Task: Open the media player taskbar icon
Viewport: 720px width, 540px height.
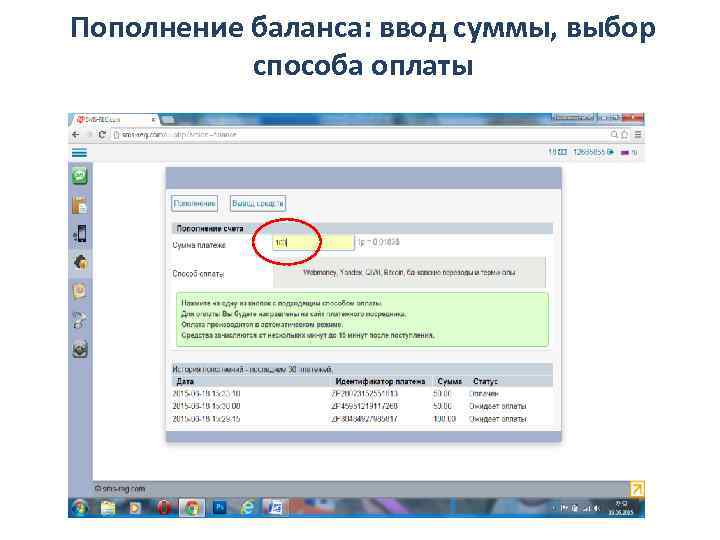Action: [135, 508]
